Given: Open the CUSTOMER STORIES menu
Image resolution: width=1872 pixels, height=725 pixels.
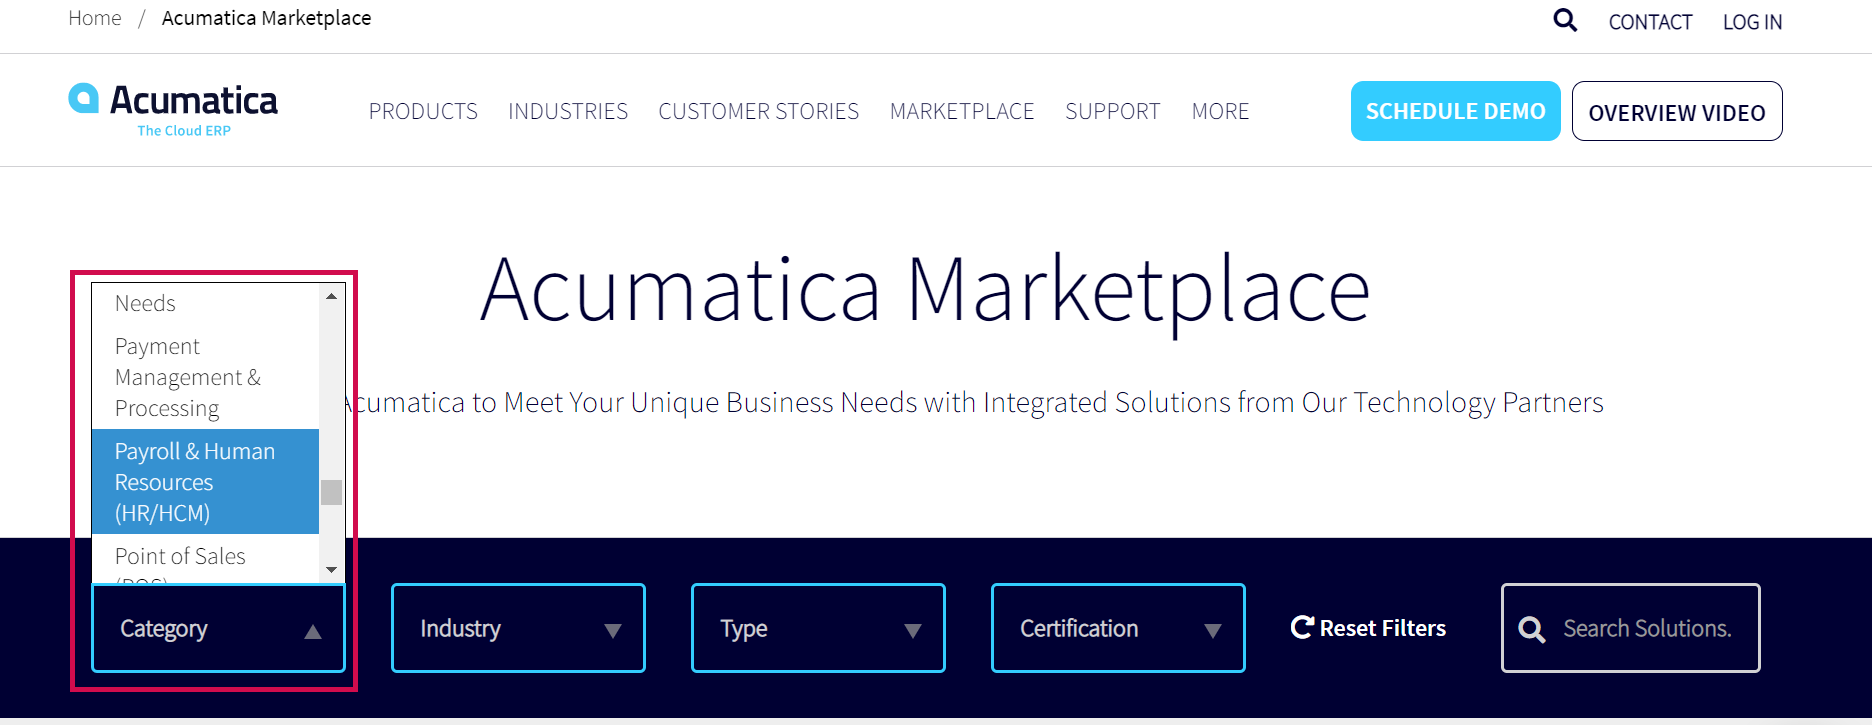Looking at the screenshot, I should pyautogui.click(x=759, y=111).
